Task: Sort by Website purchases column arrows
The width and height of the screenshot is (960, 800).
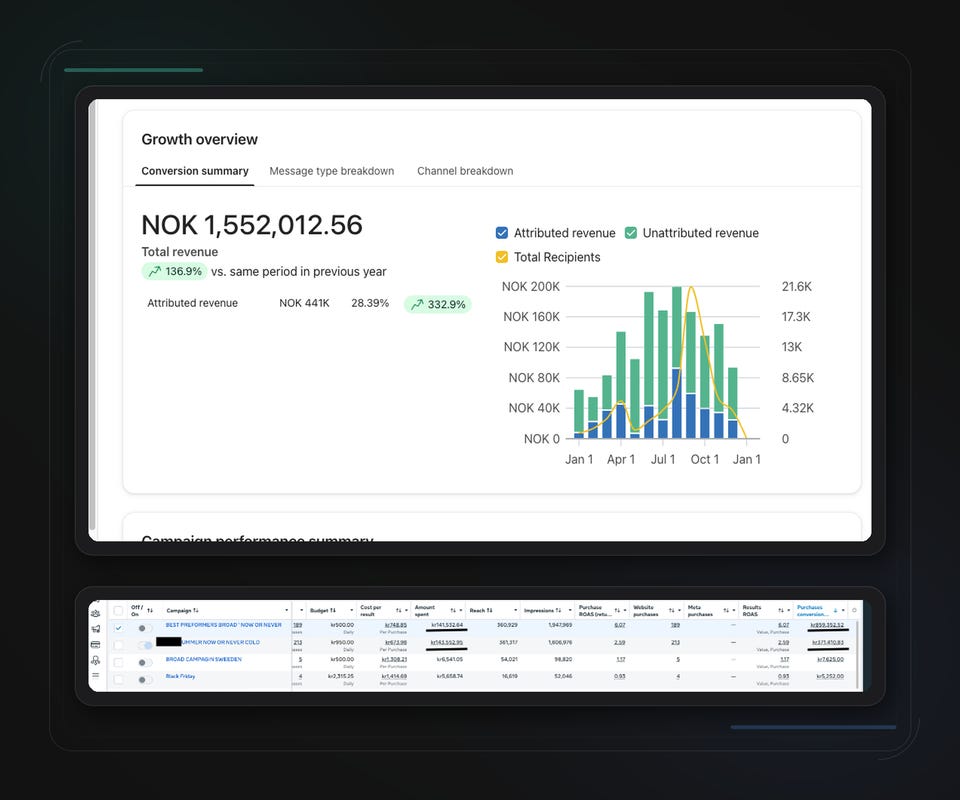Action: pyautogui.click(x=672, y=610)
